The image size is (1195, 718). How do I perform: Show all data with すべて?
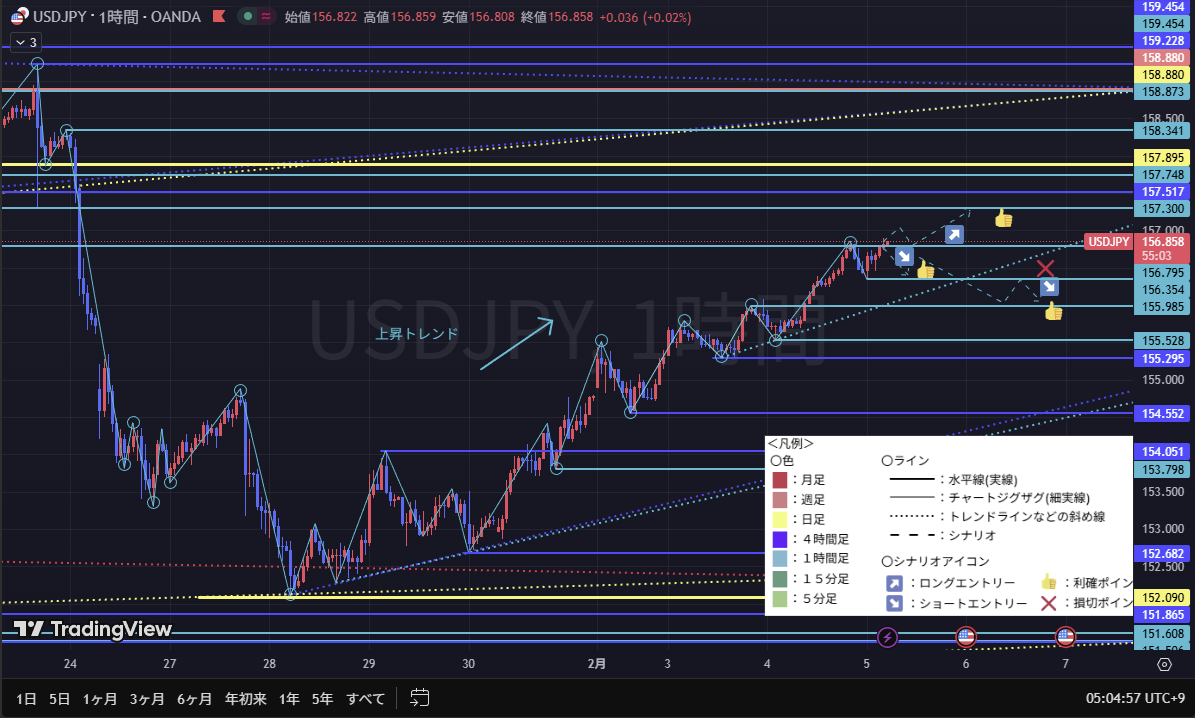coord(365,698)
